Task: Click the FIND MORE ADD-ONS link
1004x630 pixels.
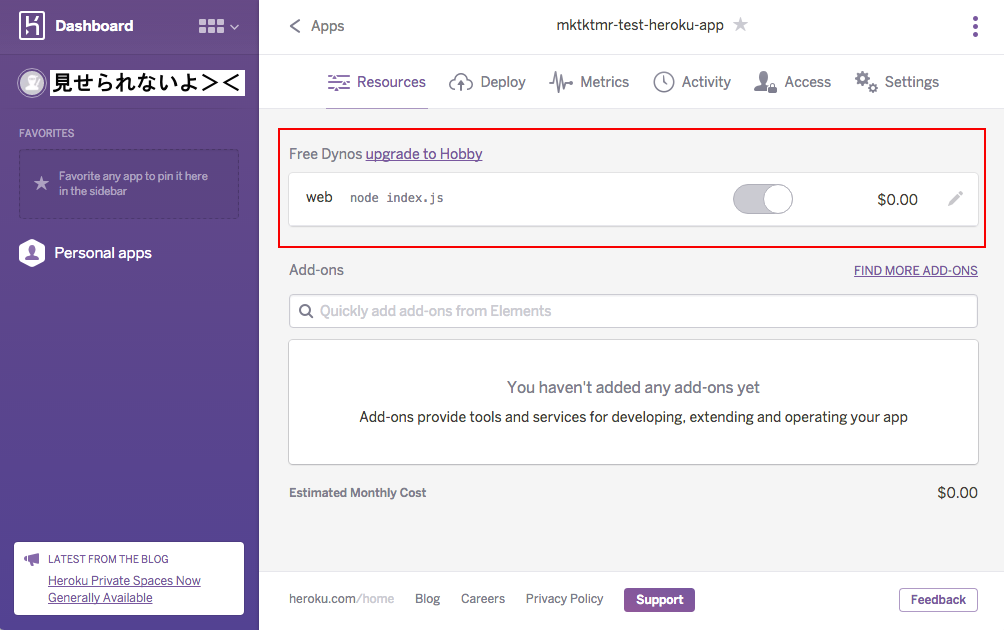Action: point(916,271)
